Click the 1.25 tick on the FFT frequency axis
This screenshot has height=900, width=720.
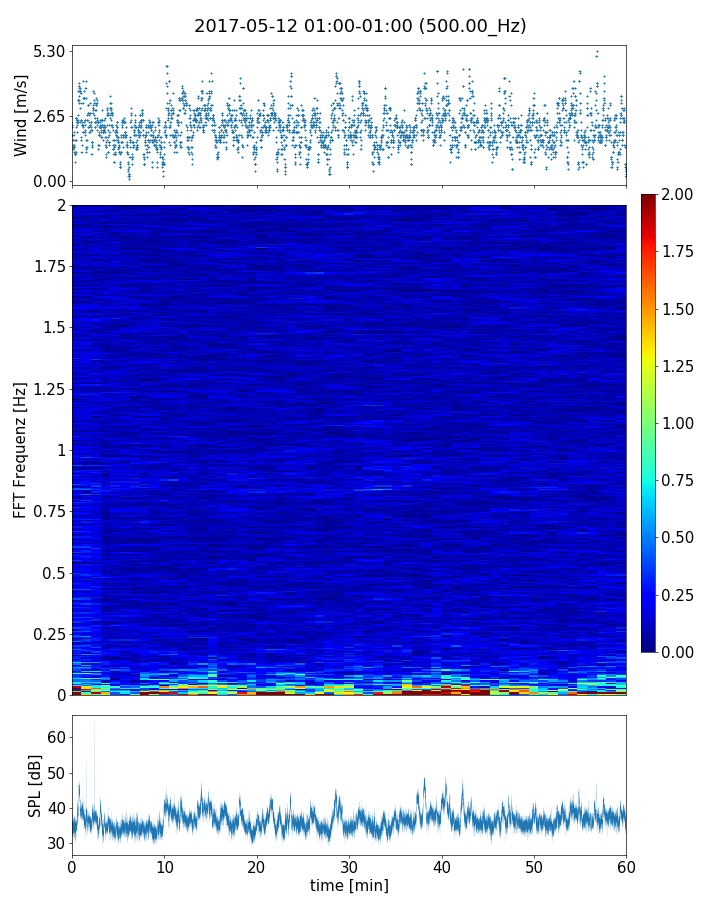[x=48, y=389]
